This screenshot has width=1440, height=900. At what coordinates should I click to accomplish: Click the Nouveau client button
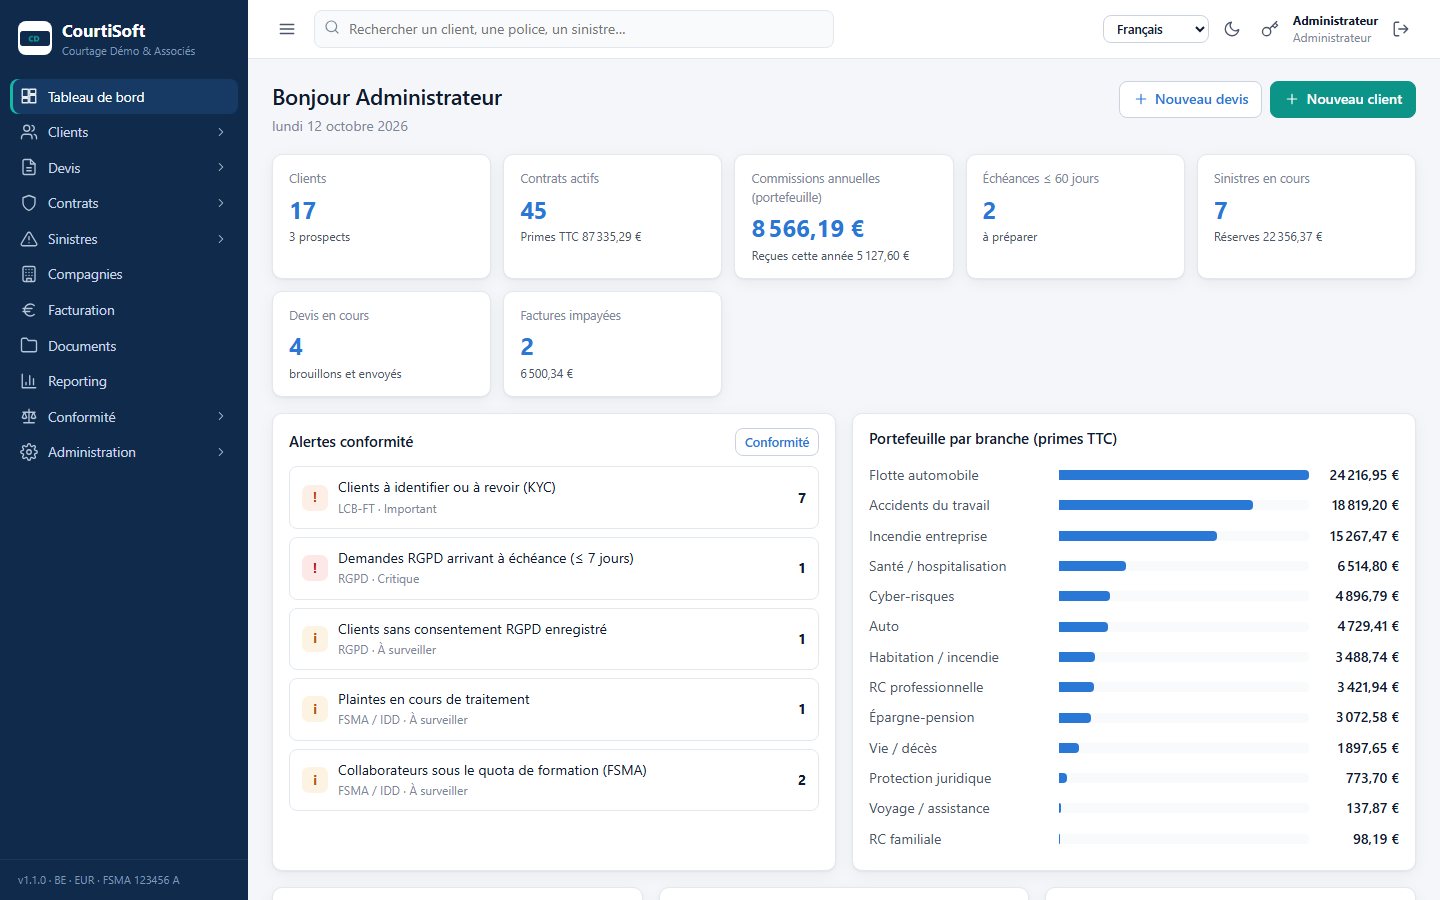pyautogui.click(x=1343, y=99)
